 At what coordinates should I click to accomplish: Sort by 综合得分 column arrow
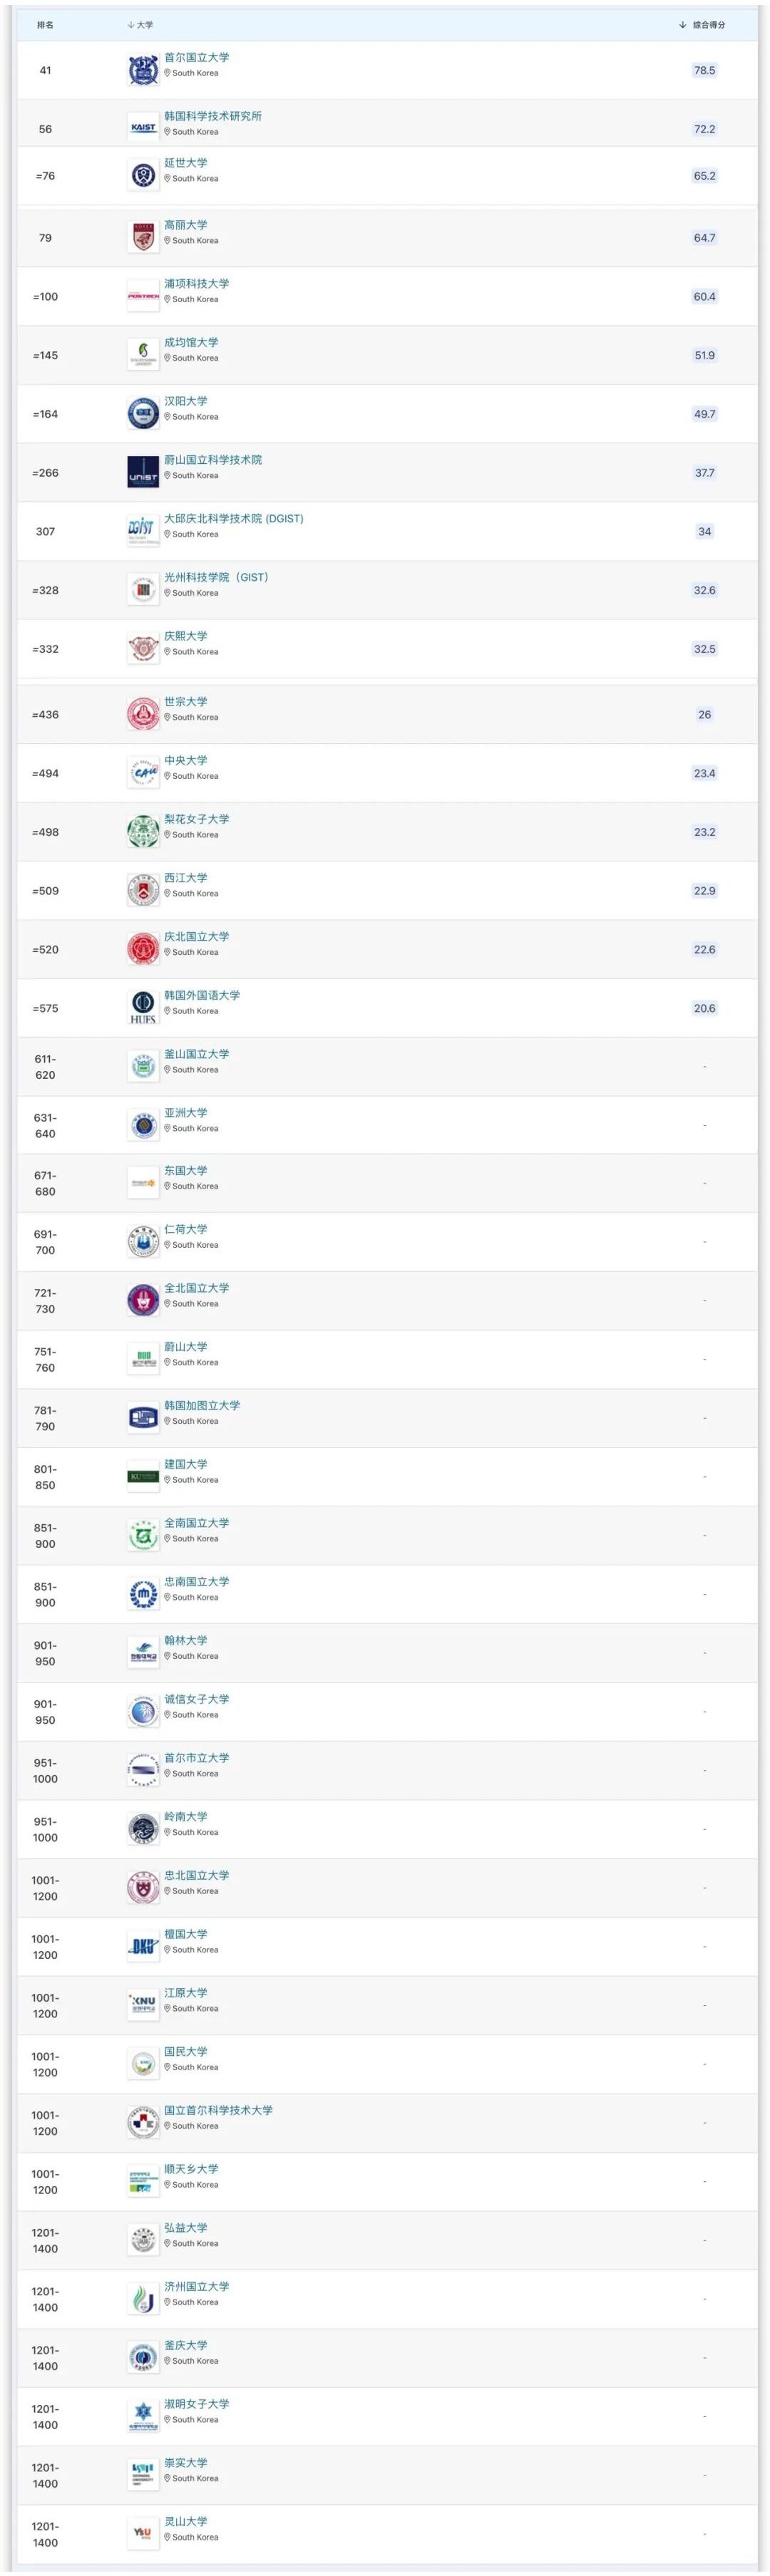tap(682, 25)
